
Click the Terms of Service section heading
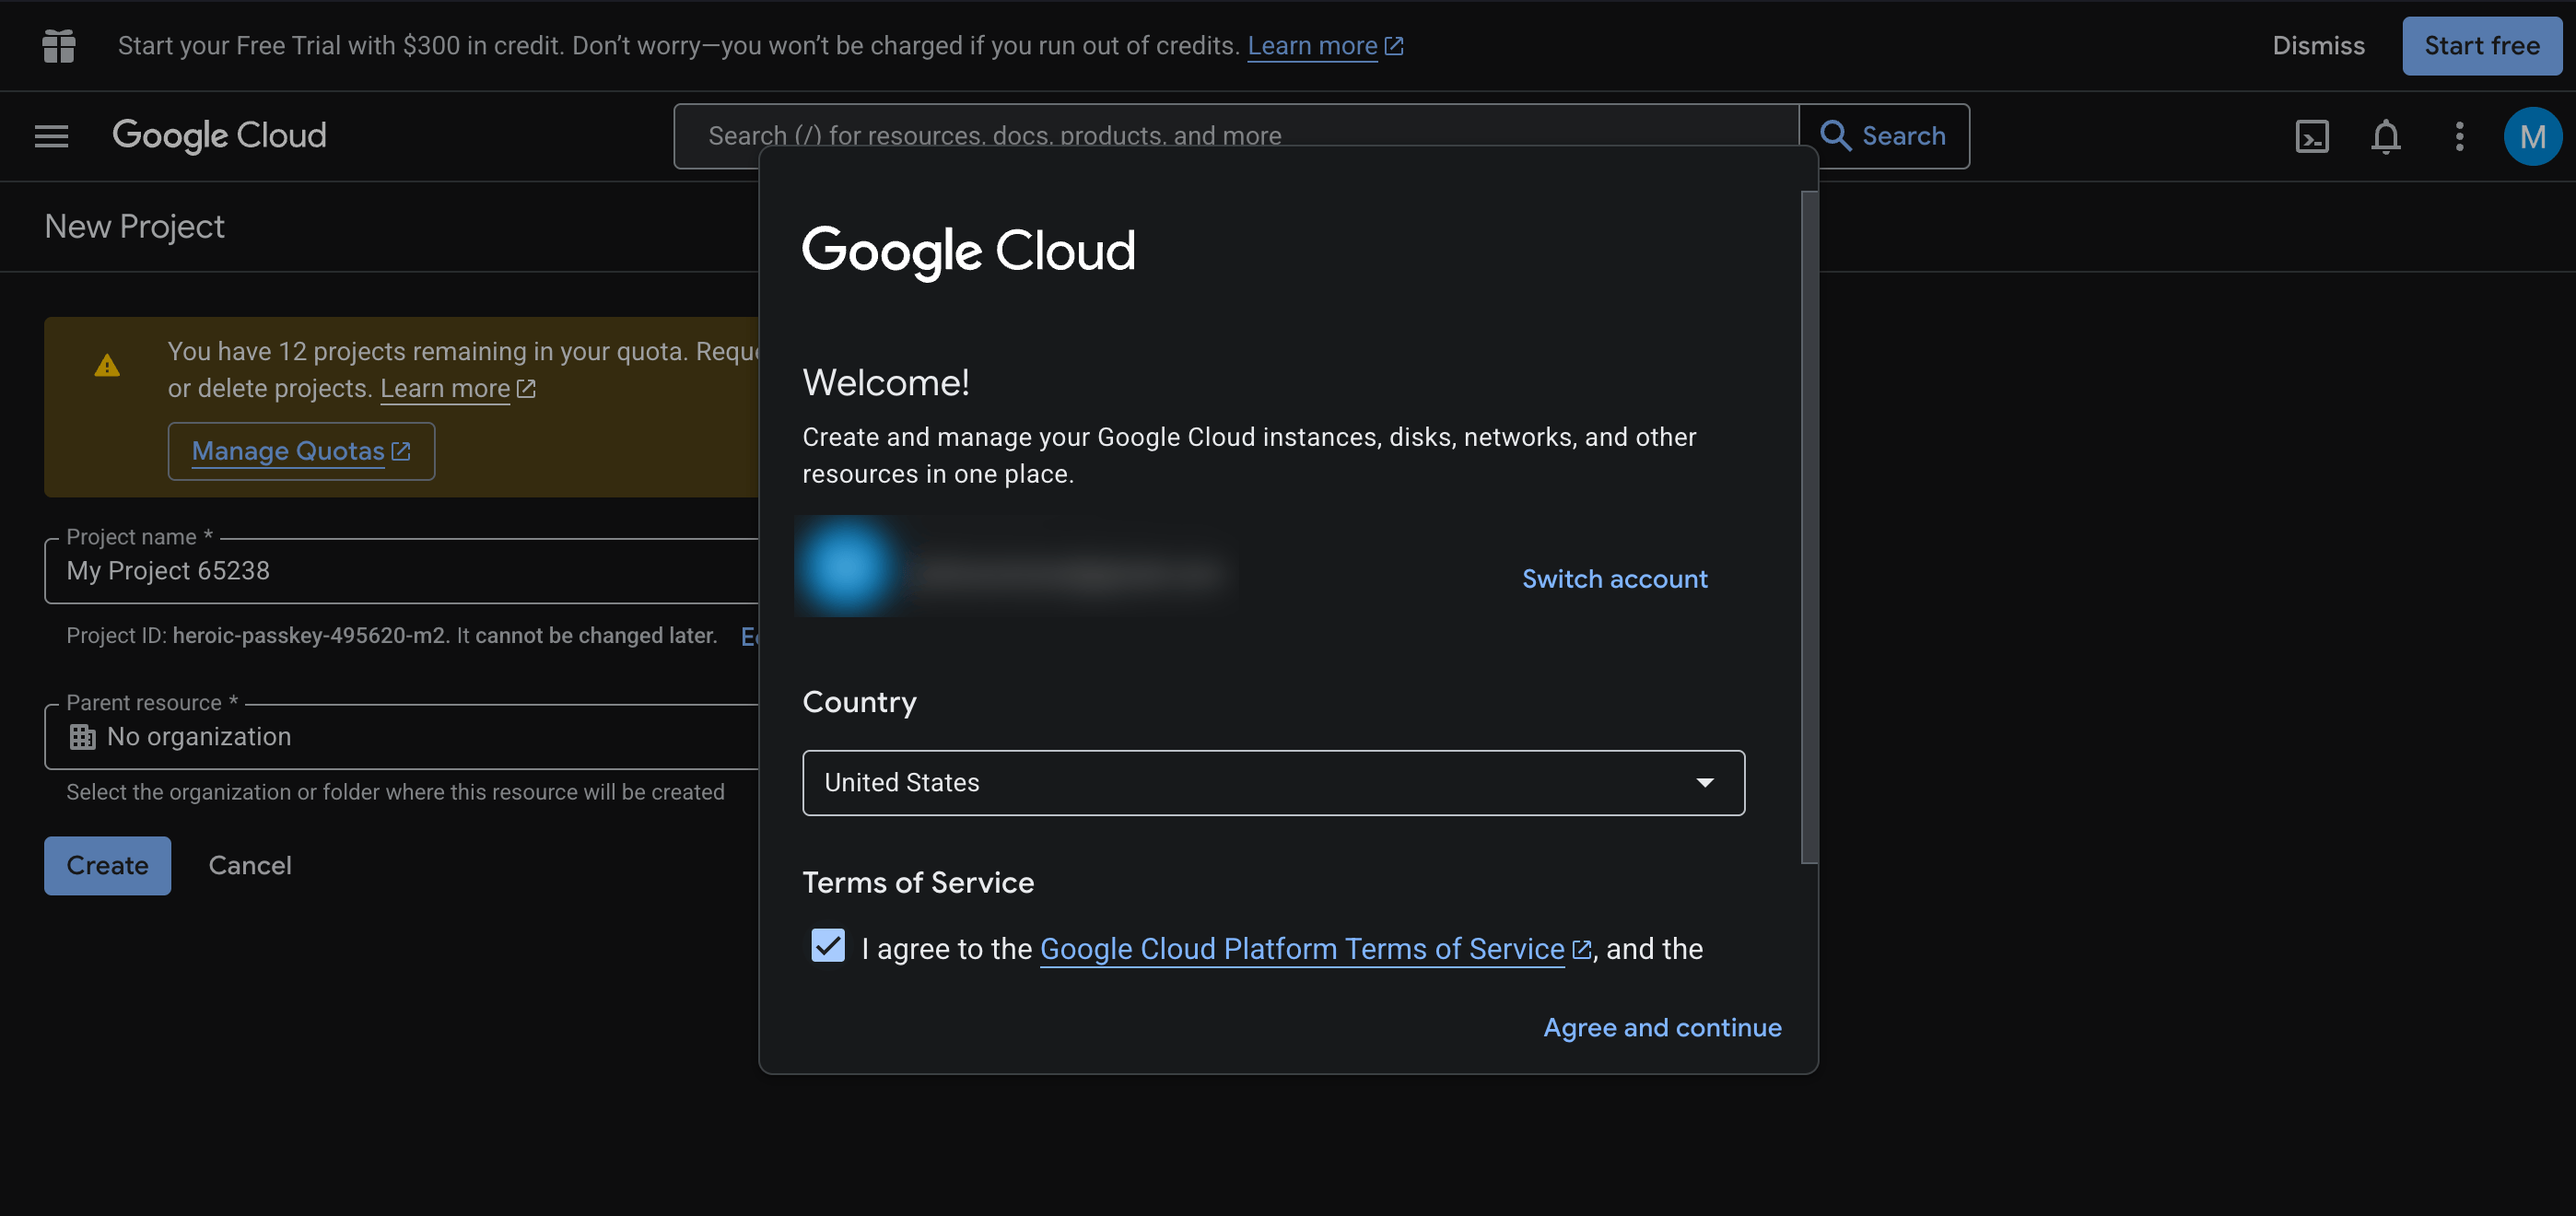[918, 883]
